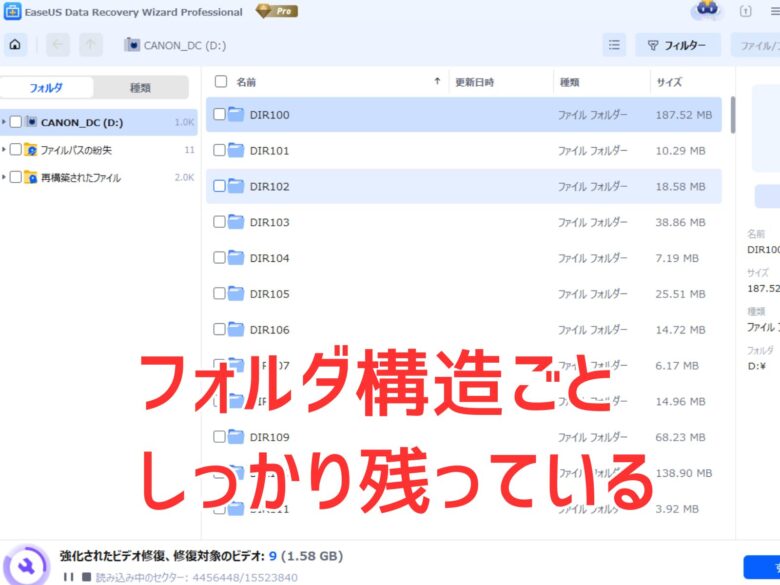
Task: Open the hamburger menu icon
Action: [x=775, y=11]
